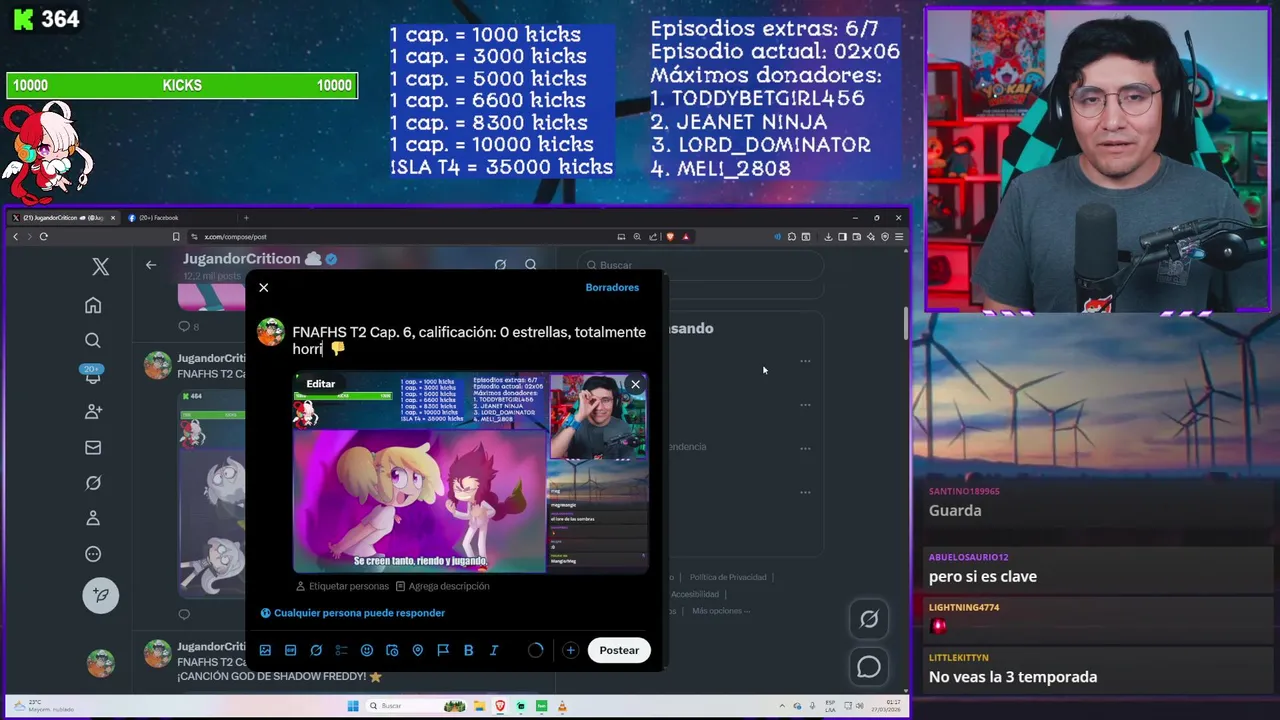This screenshot has height=720, width=1280.
Task: Click the Postear button
Action: coord(619,650)
